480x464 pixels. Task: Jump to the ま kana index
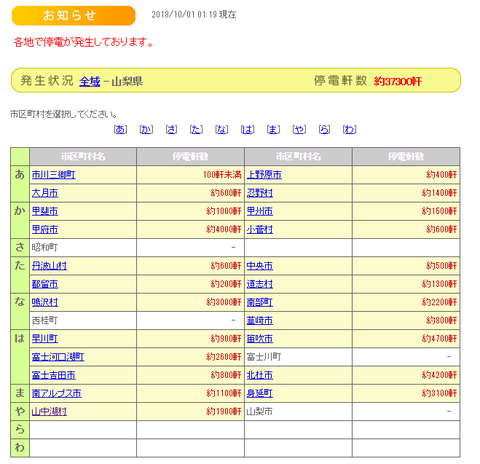pos(273,129)
